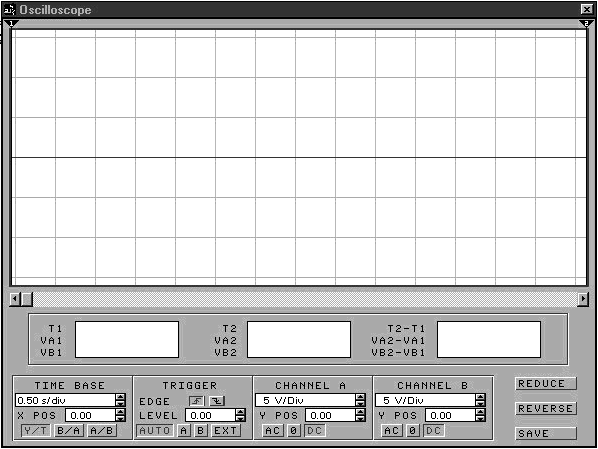This screenshot has width=598, height=449.
Task: Select the rising edge trigger icon
Action: click(x=197, y=401)
